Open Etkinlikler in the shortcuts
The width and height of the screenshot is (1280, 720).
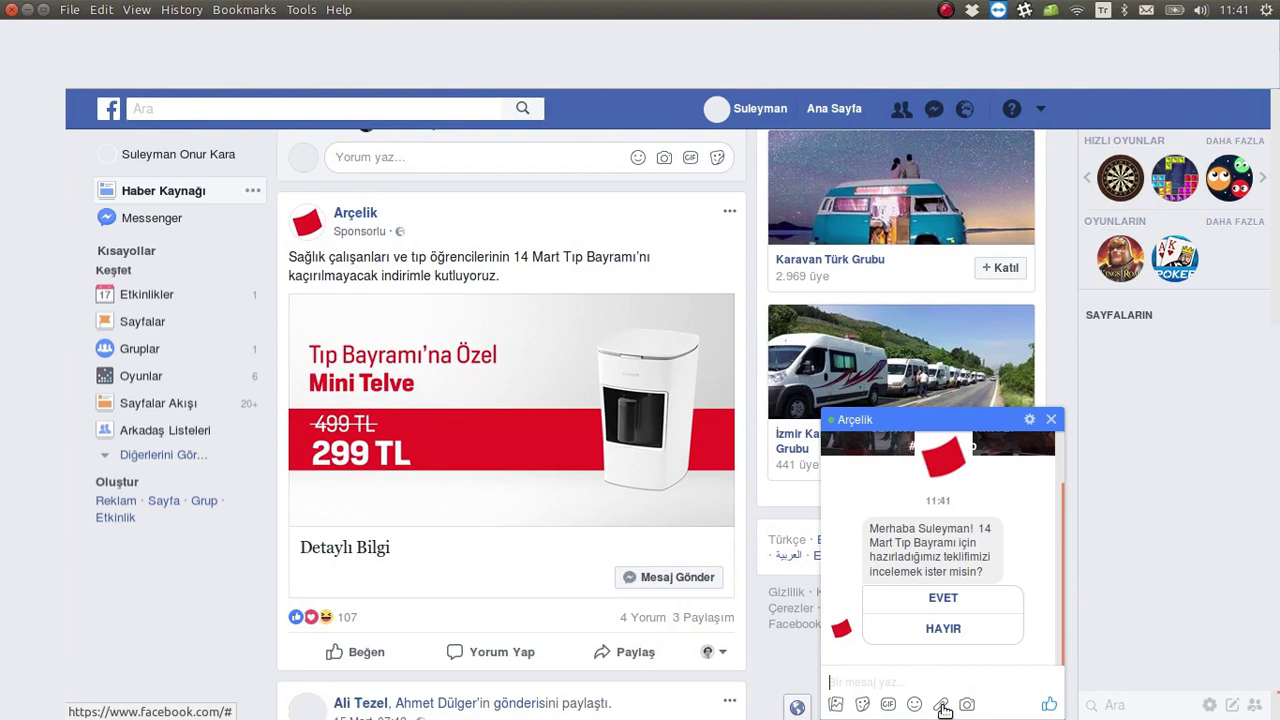click(147, 295)
